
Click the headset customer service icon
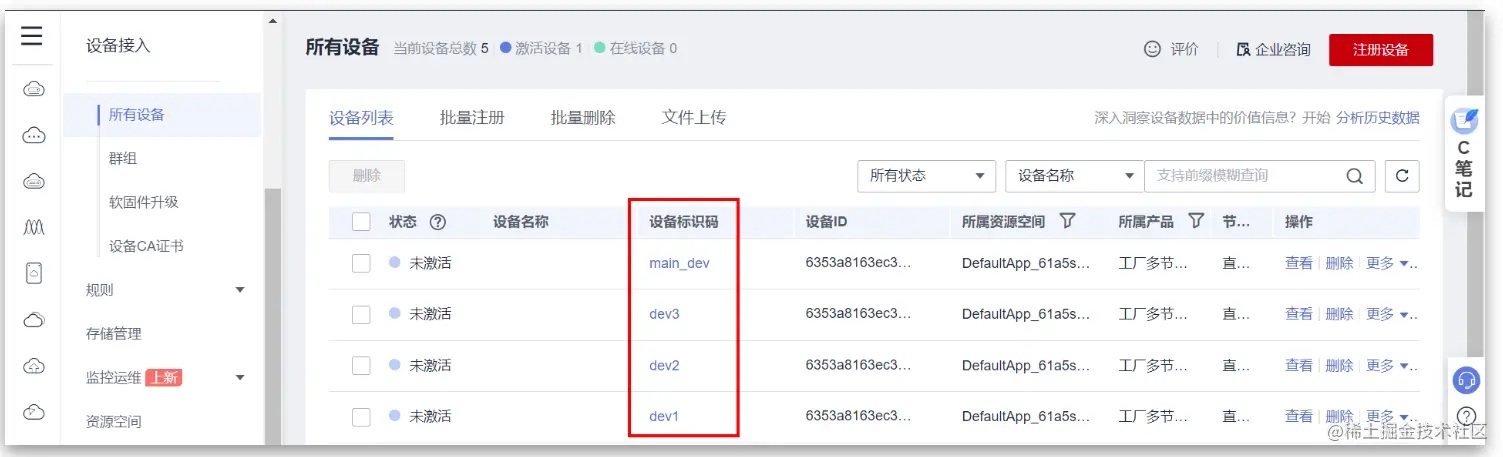1465,379
